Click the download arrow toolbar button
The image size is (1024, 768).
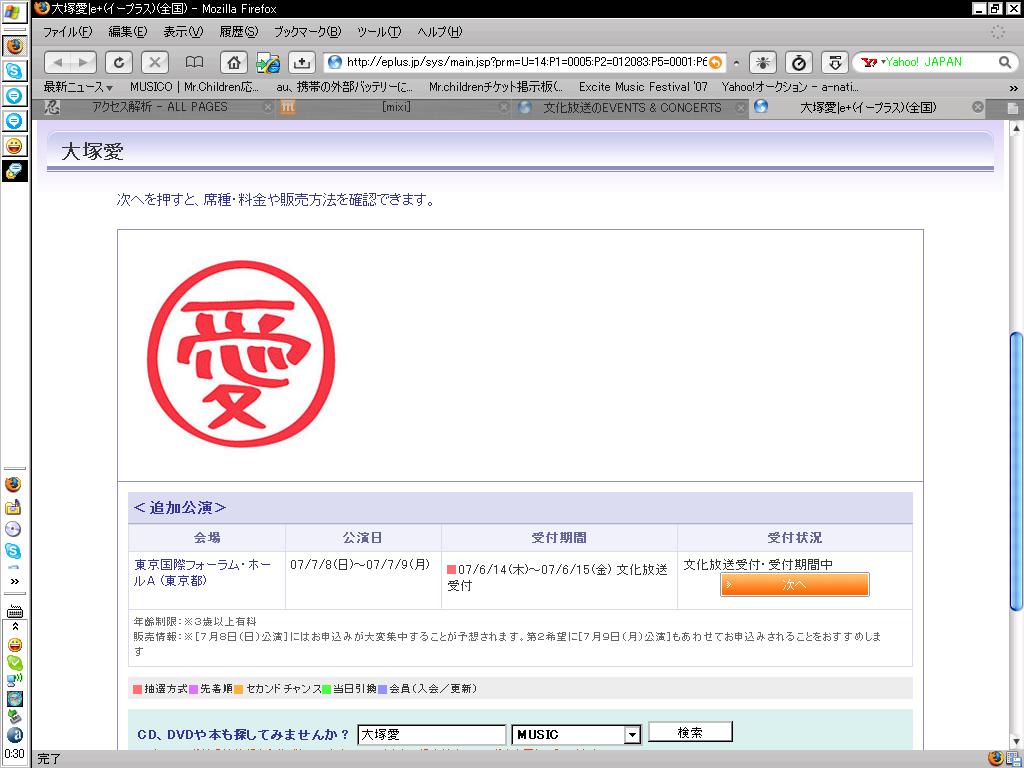(835, 63)
